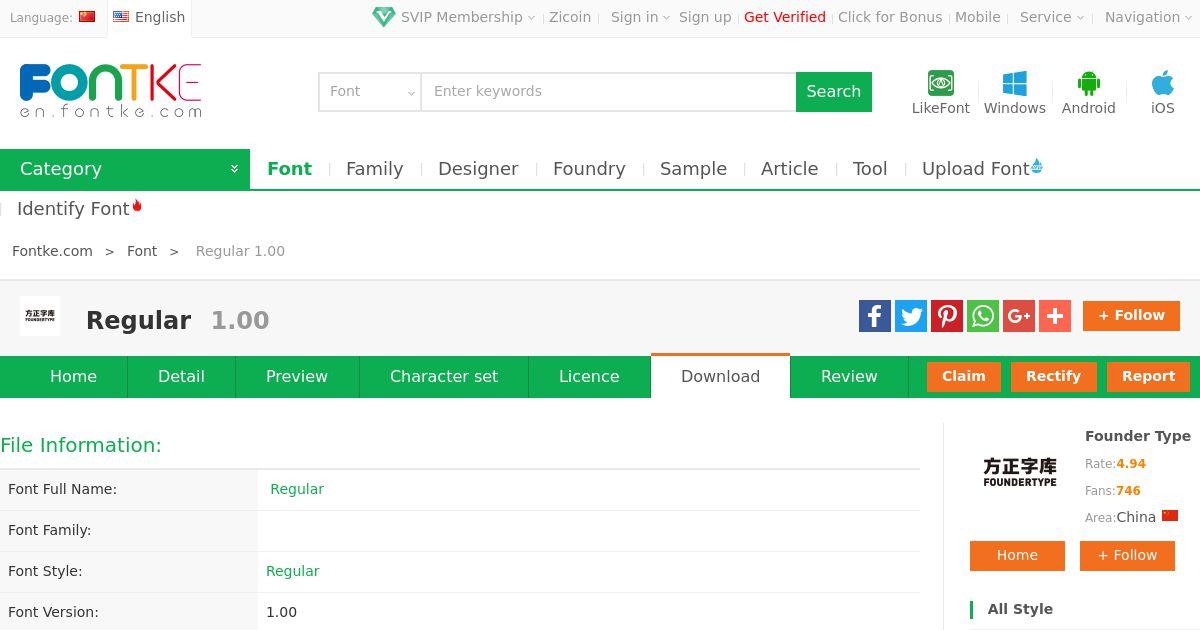
Task: Go to Fontke.com breadcrumb
Action: (x=52, y=251)
